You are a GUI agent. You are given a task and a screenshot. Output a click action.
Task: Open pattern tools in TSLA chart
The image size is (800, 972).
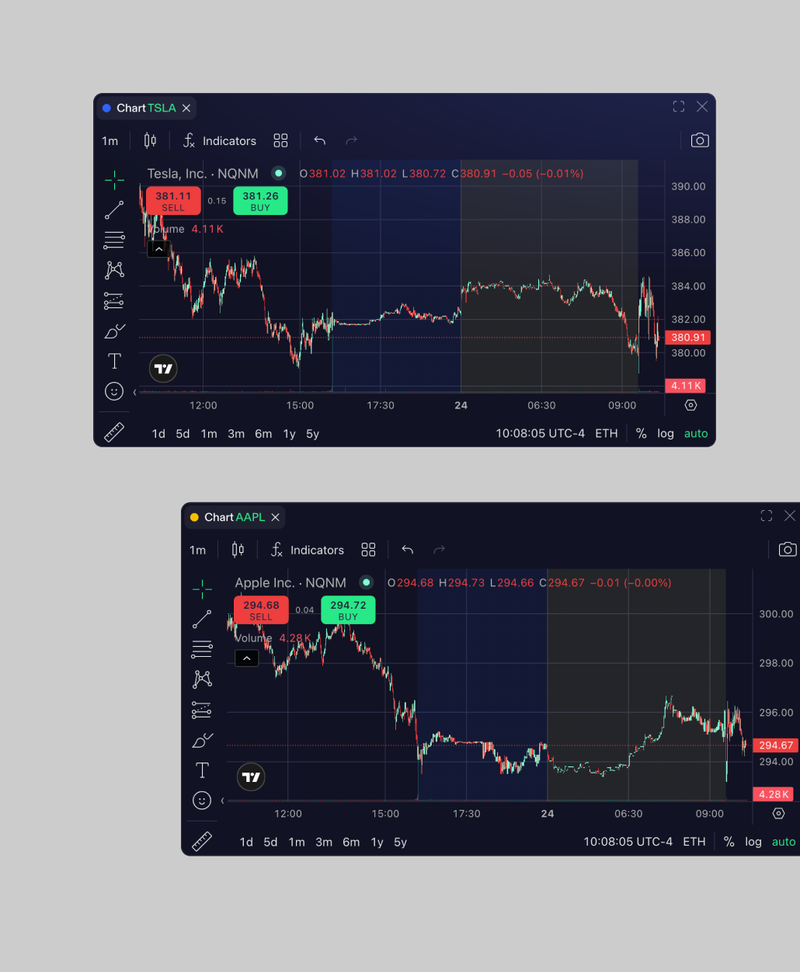[114, 270]
